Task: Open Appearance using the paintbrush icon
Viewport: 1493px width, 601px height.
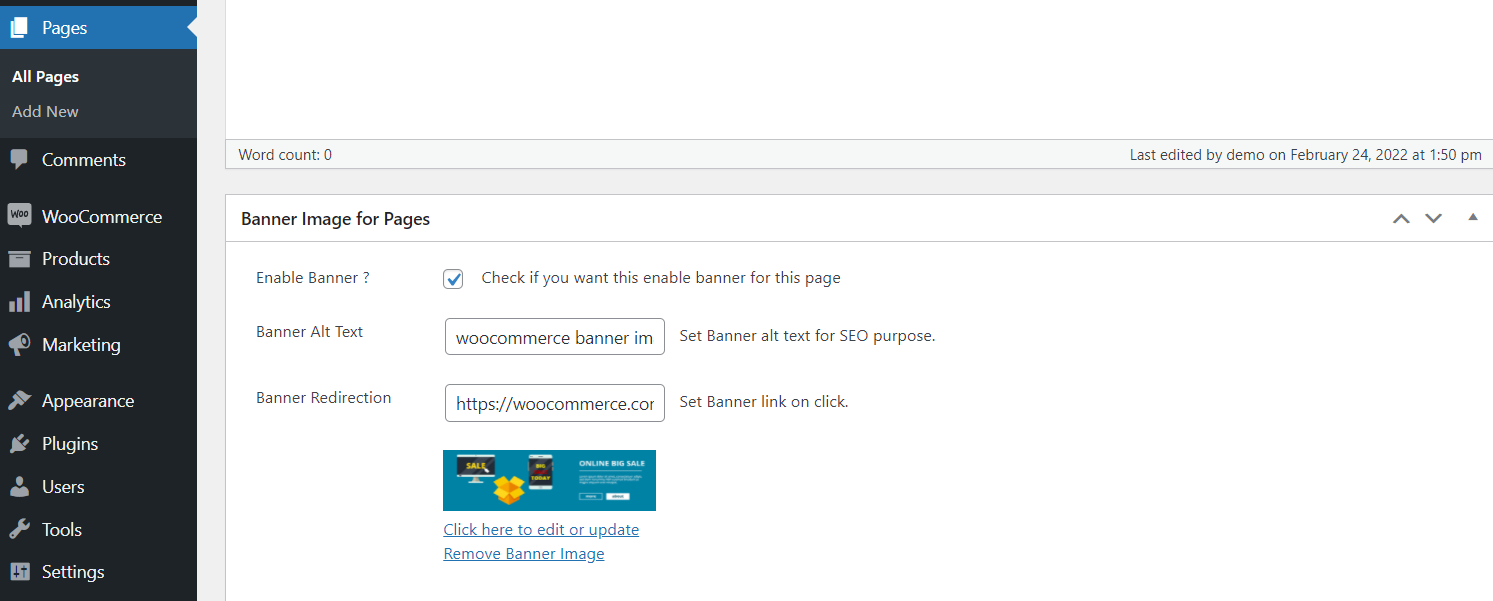Action: click(20, 400)
